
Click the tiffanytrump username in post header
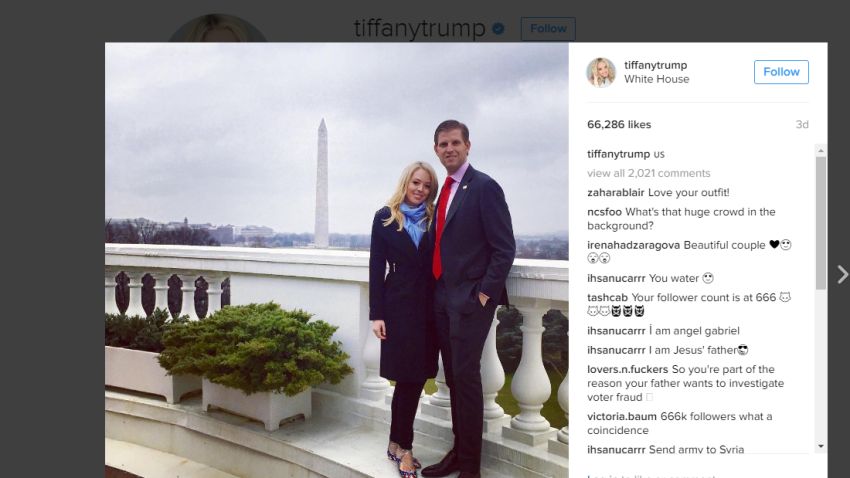tap(655, 65)
